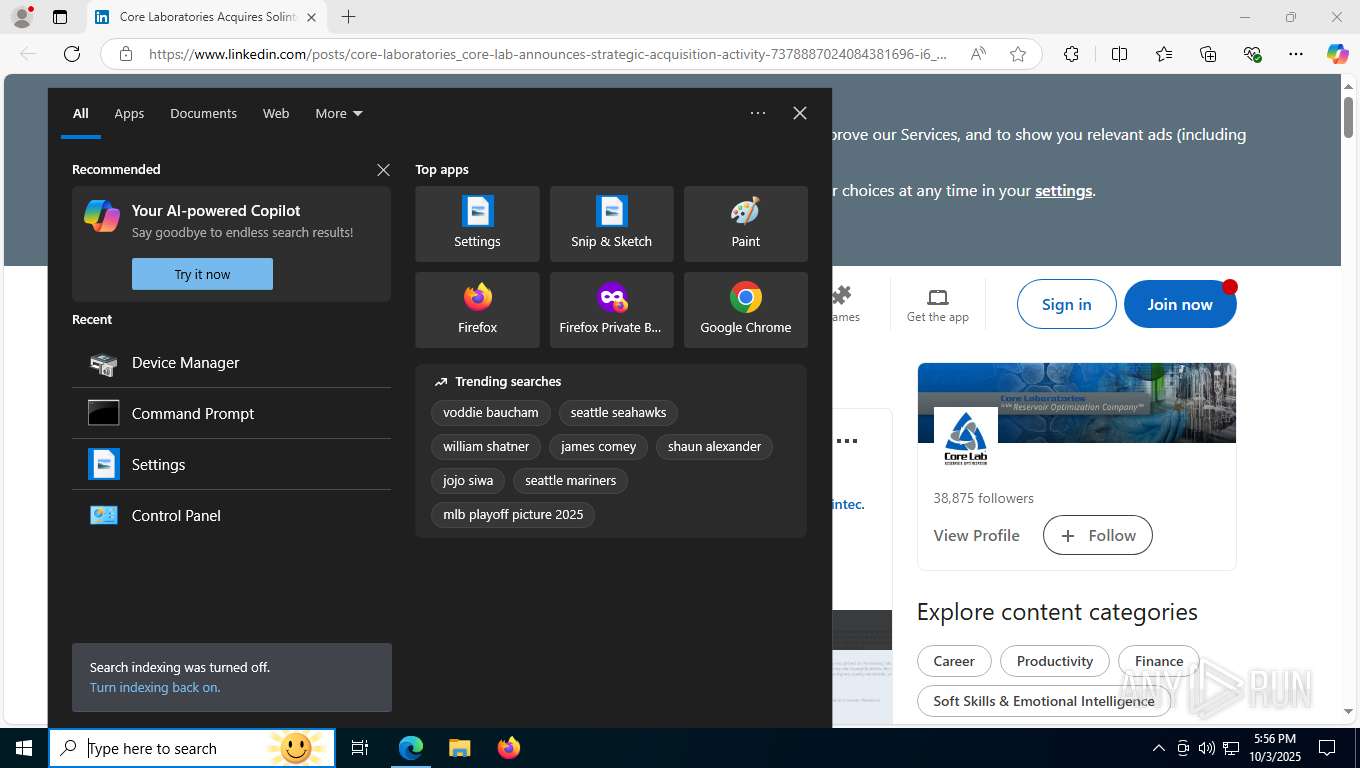Click Edge icon on taskbar

point(411,748)
